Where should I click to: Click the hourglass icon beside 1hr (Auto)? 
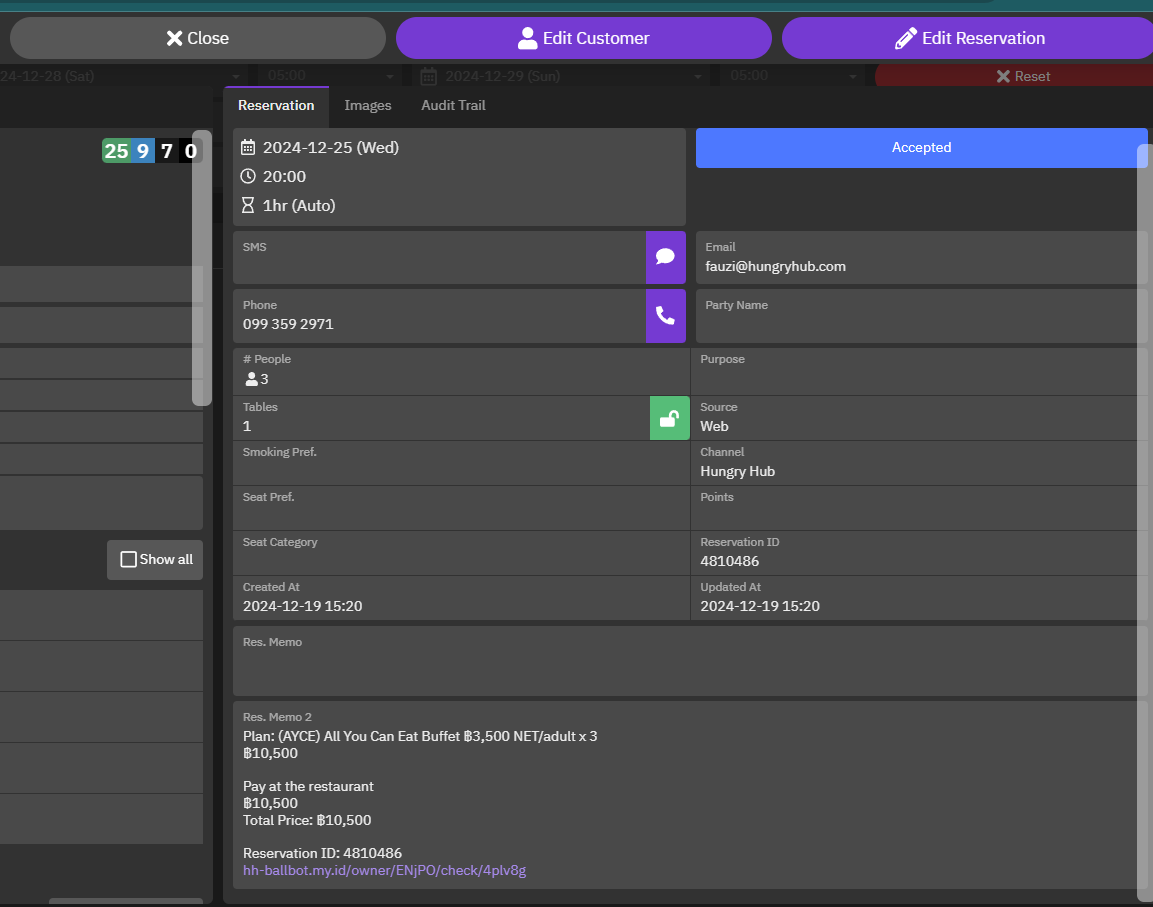coord(249,206)
